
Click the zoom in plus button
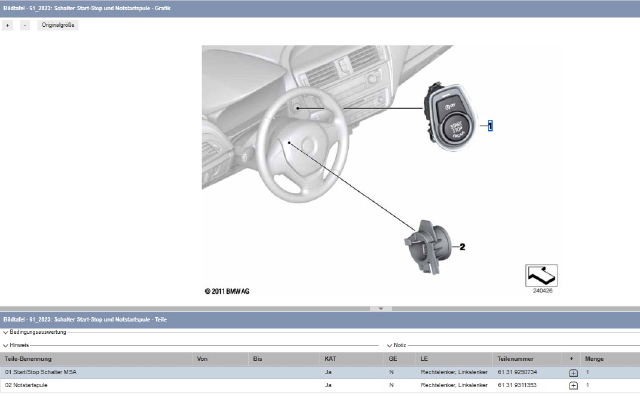[x=7, y=25]
